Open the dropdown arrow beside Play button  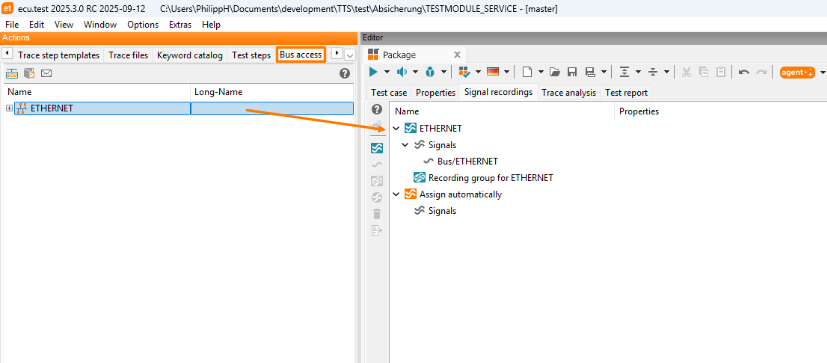point(387,72)
